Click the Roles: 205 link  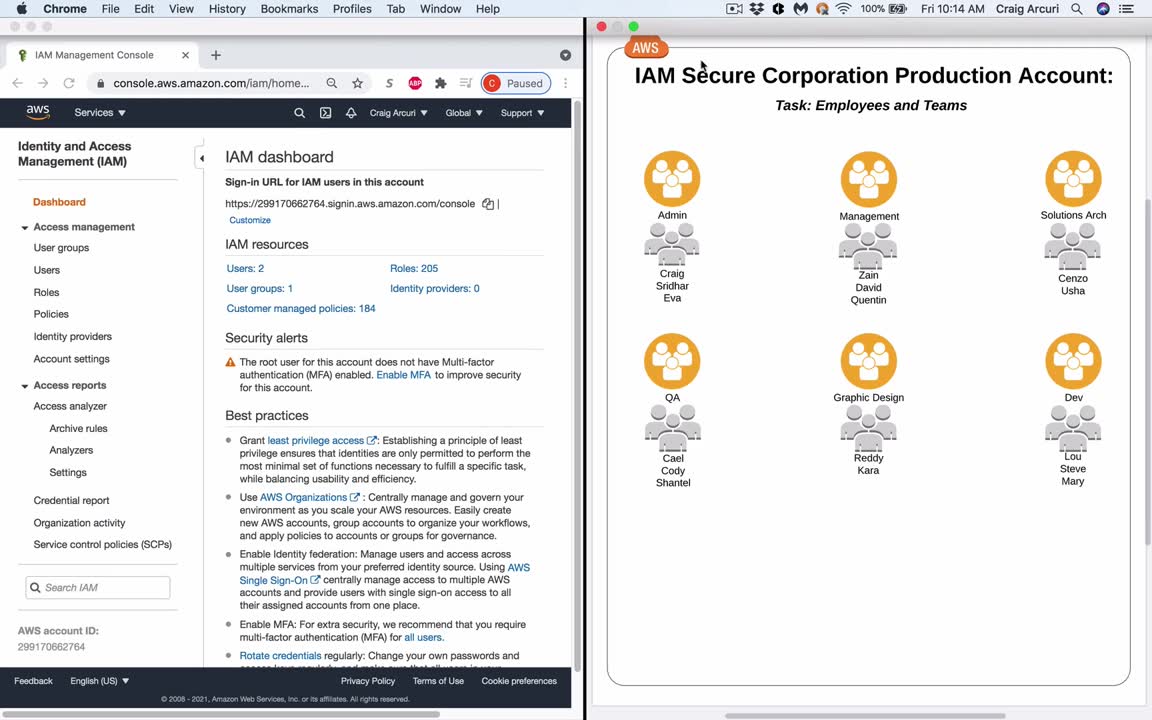pyautogui.click(x=414, y=268)
